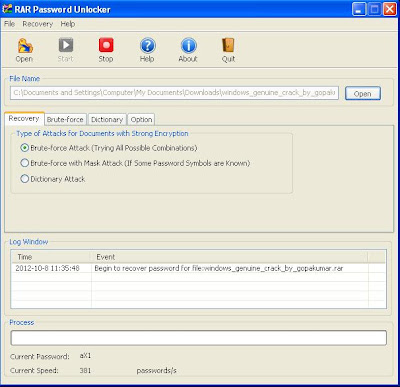Click the Open toolbar icon
The image size is (400, 387).
tap(25, 46)
